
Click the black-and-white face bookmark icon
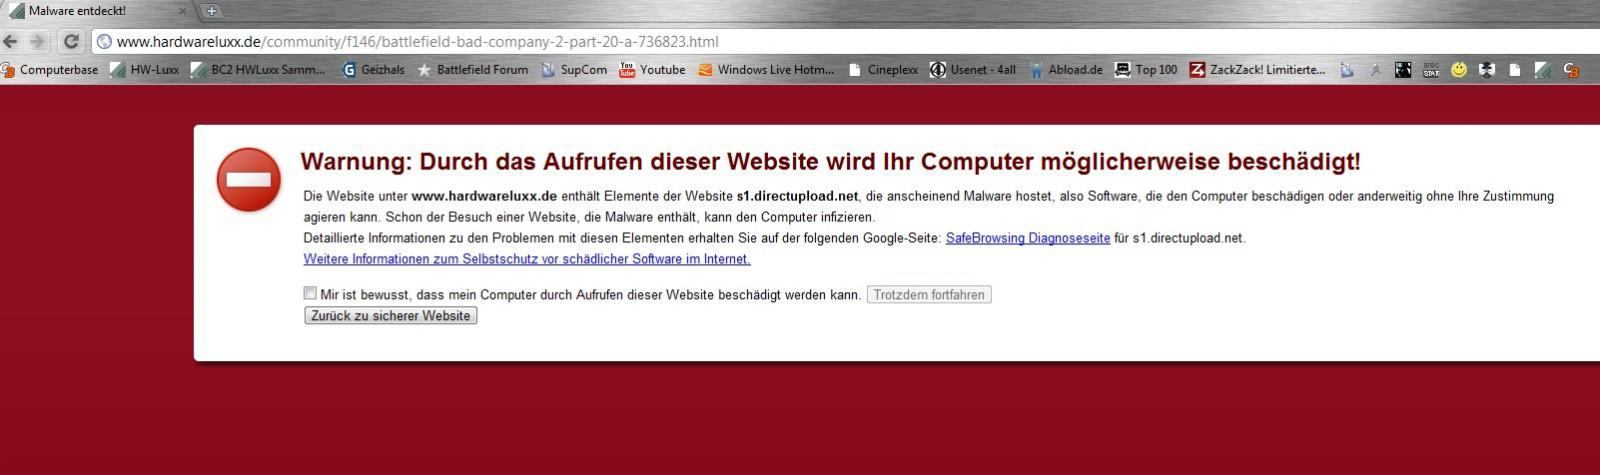click(x=1487, y=70)
